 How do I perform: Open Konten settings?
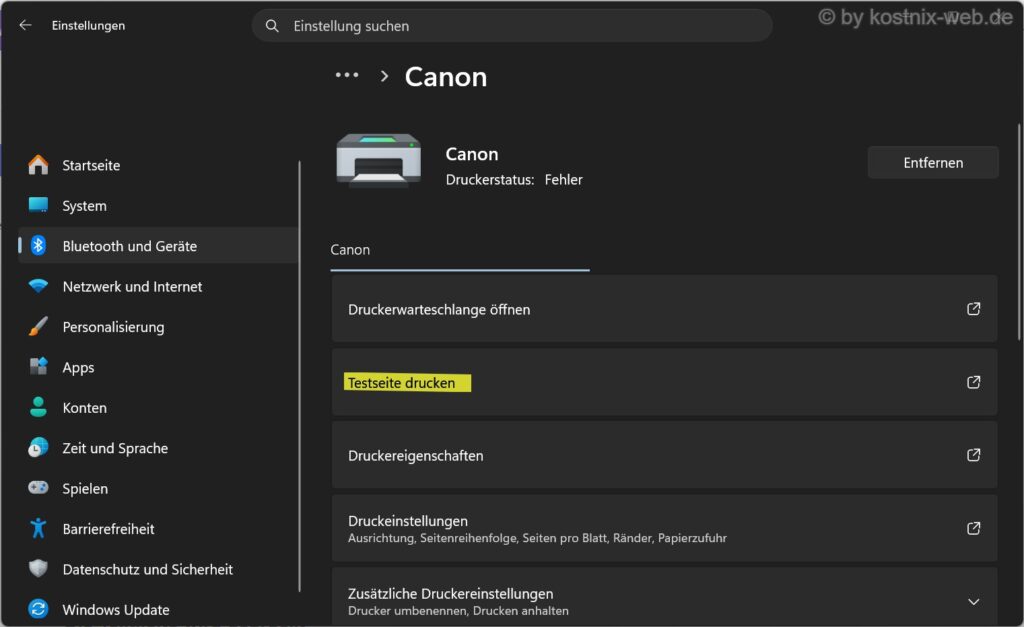pyautogui.click(x=159, y=408)
